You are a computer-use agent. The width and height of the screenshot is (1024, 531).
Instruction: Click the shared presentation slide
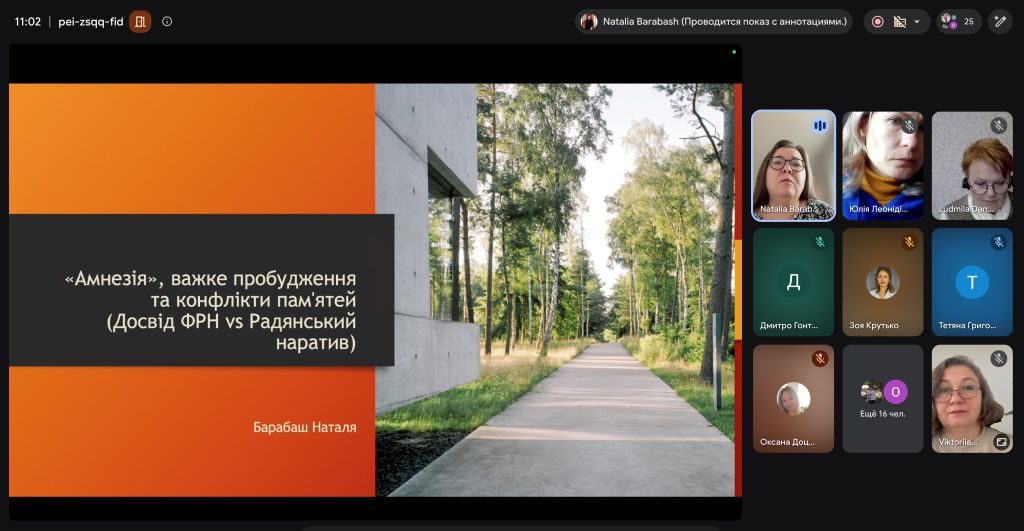pyautogui.click(x=375, y=289)
